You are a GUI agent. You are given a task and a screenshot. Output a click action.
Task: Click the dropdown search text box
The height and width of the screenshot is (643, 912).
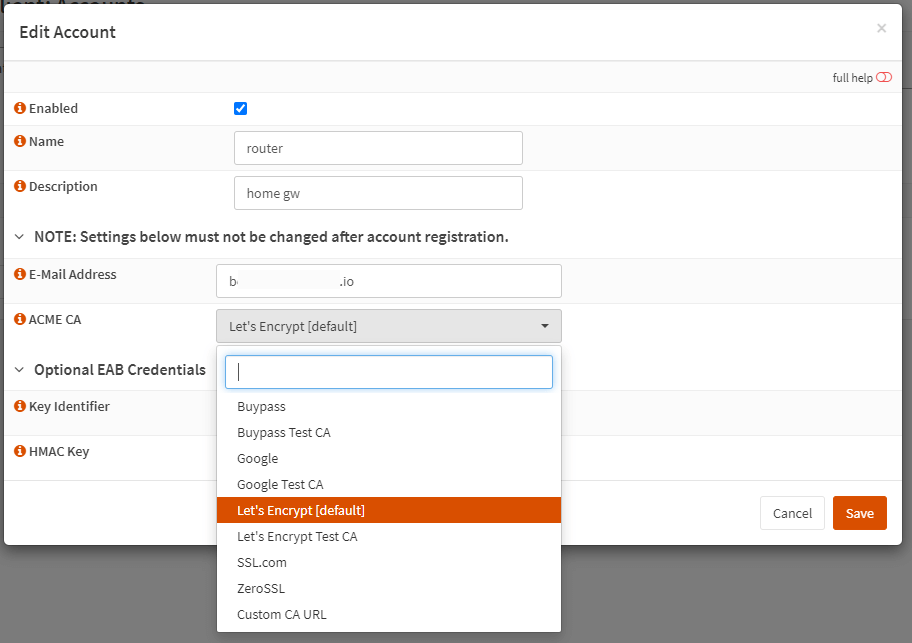tap(388, 372)
